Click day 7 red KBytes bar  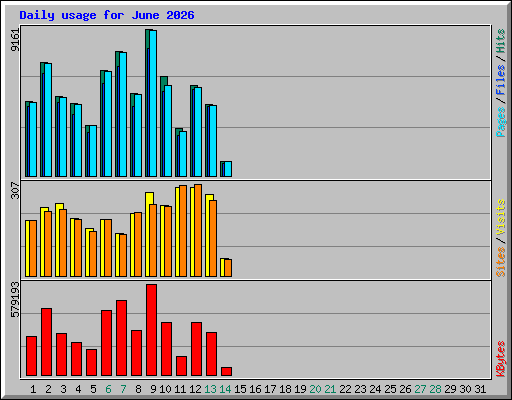121,338
